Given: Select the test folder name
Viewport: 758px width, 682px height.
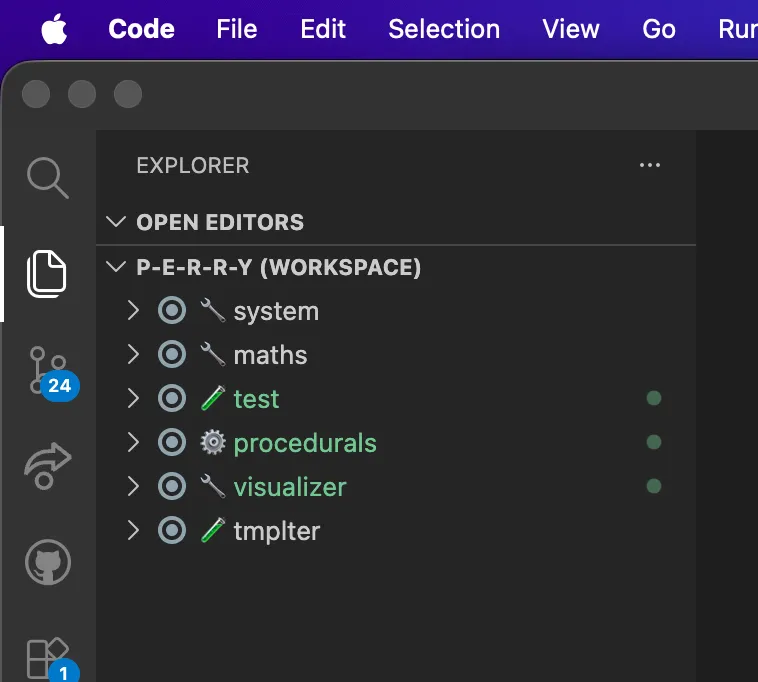Looking at the screenshot, I should point(256,399).
